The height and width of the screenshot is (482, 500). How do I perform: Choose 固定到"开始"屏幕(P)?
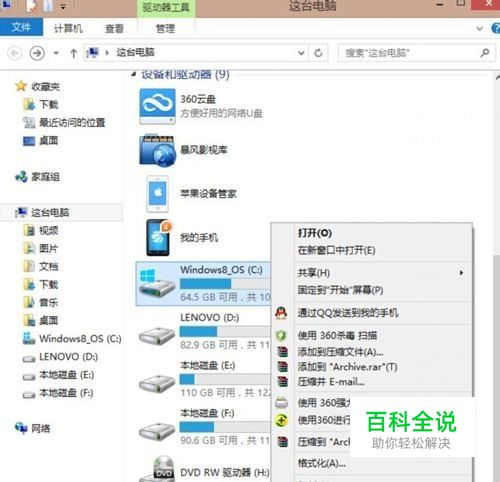tap(340, 290)
